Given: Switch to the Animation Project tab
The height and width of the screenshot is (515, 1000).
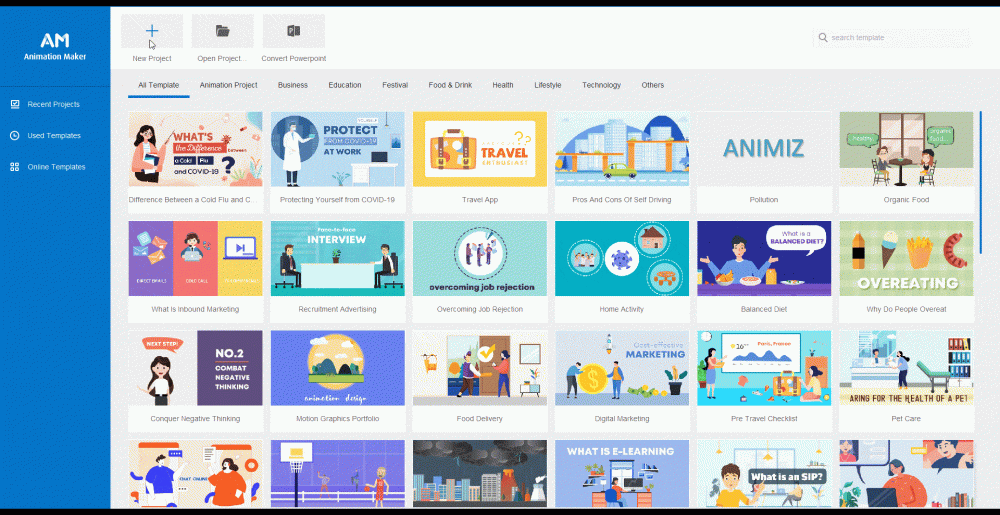Looking at the screenshot, I should click(228, 85).
